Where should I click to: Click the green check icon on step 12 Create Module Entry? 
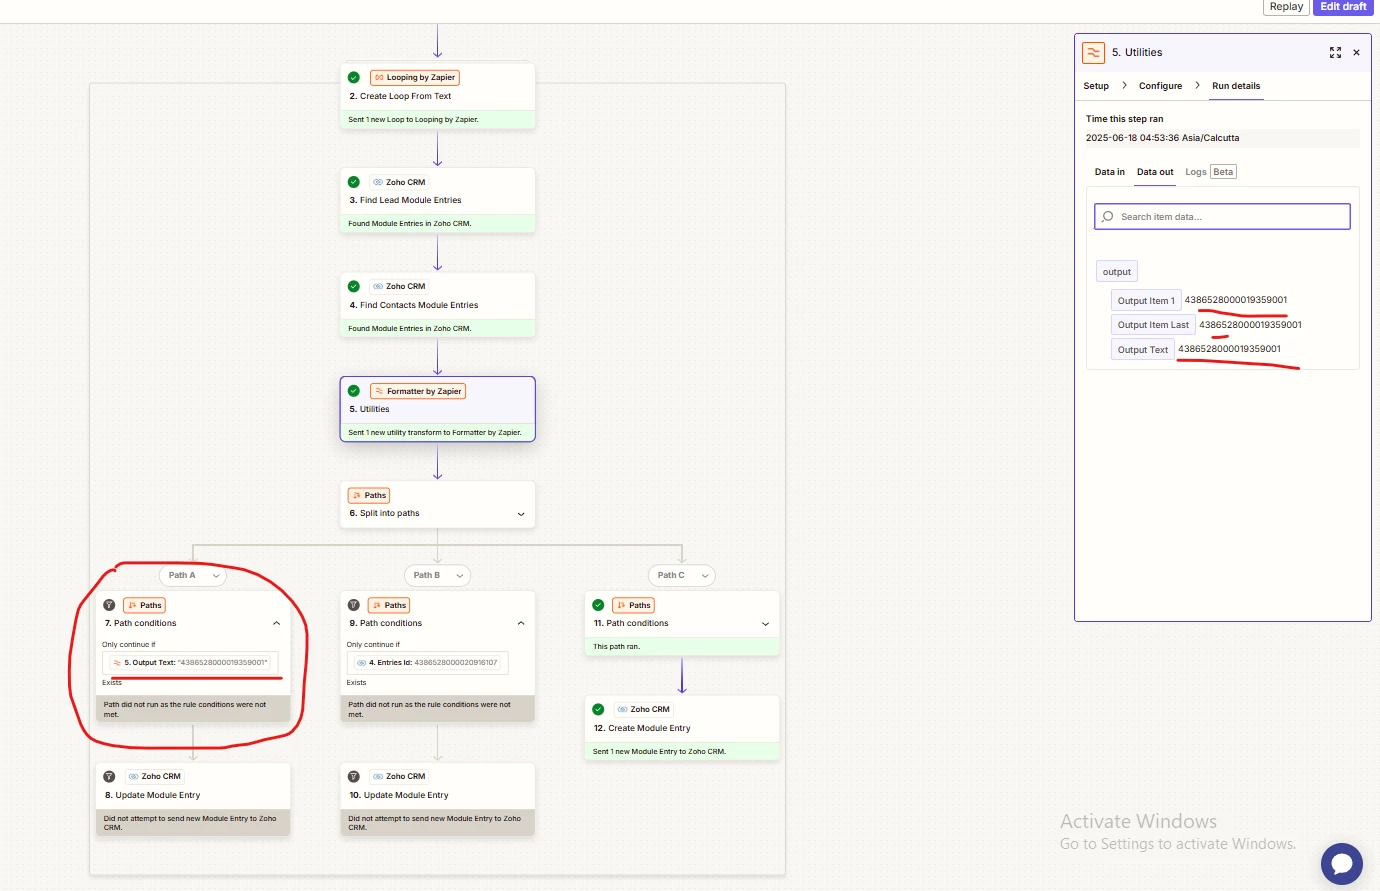coord(598,709)
